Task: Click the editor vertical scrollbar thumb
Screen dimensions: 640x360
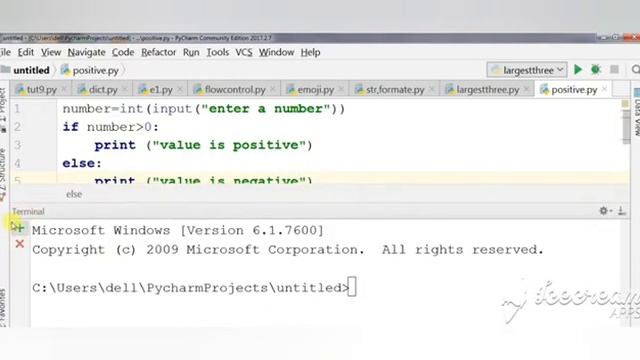Action: (626, 127)
